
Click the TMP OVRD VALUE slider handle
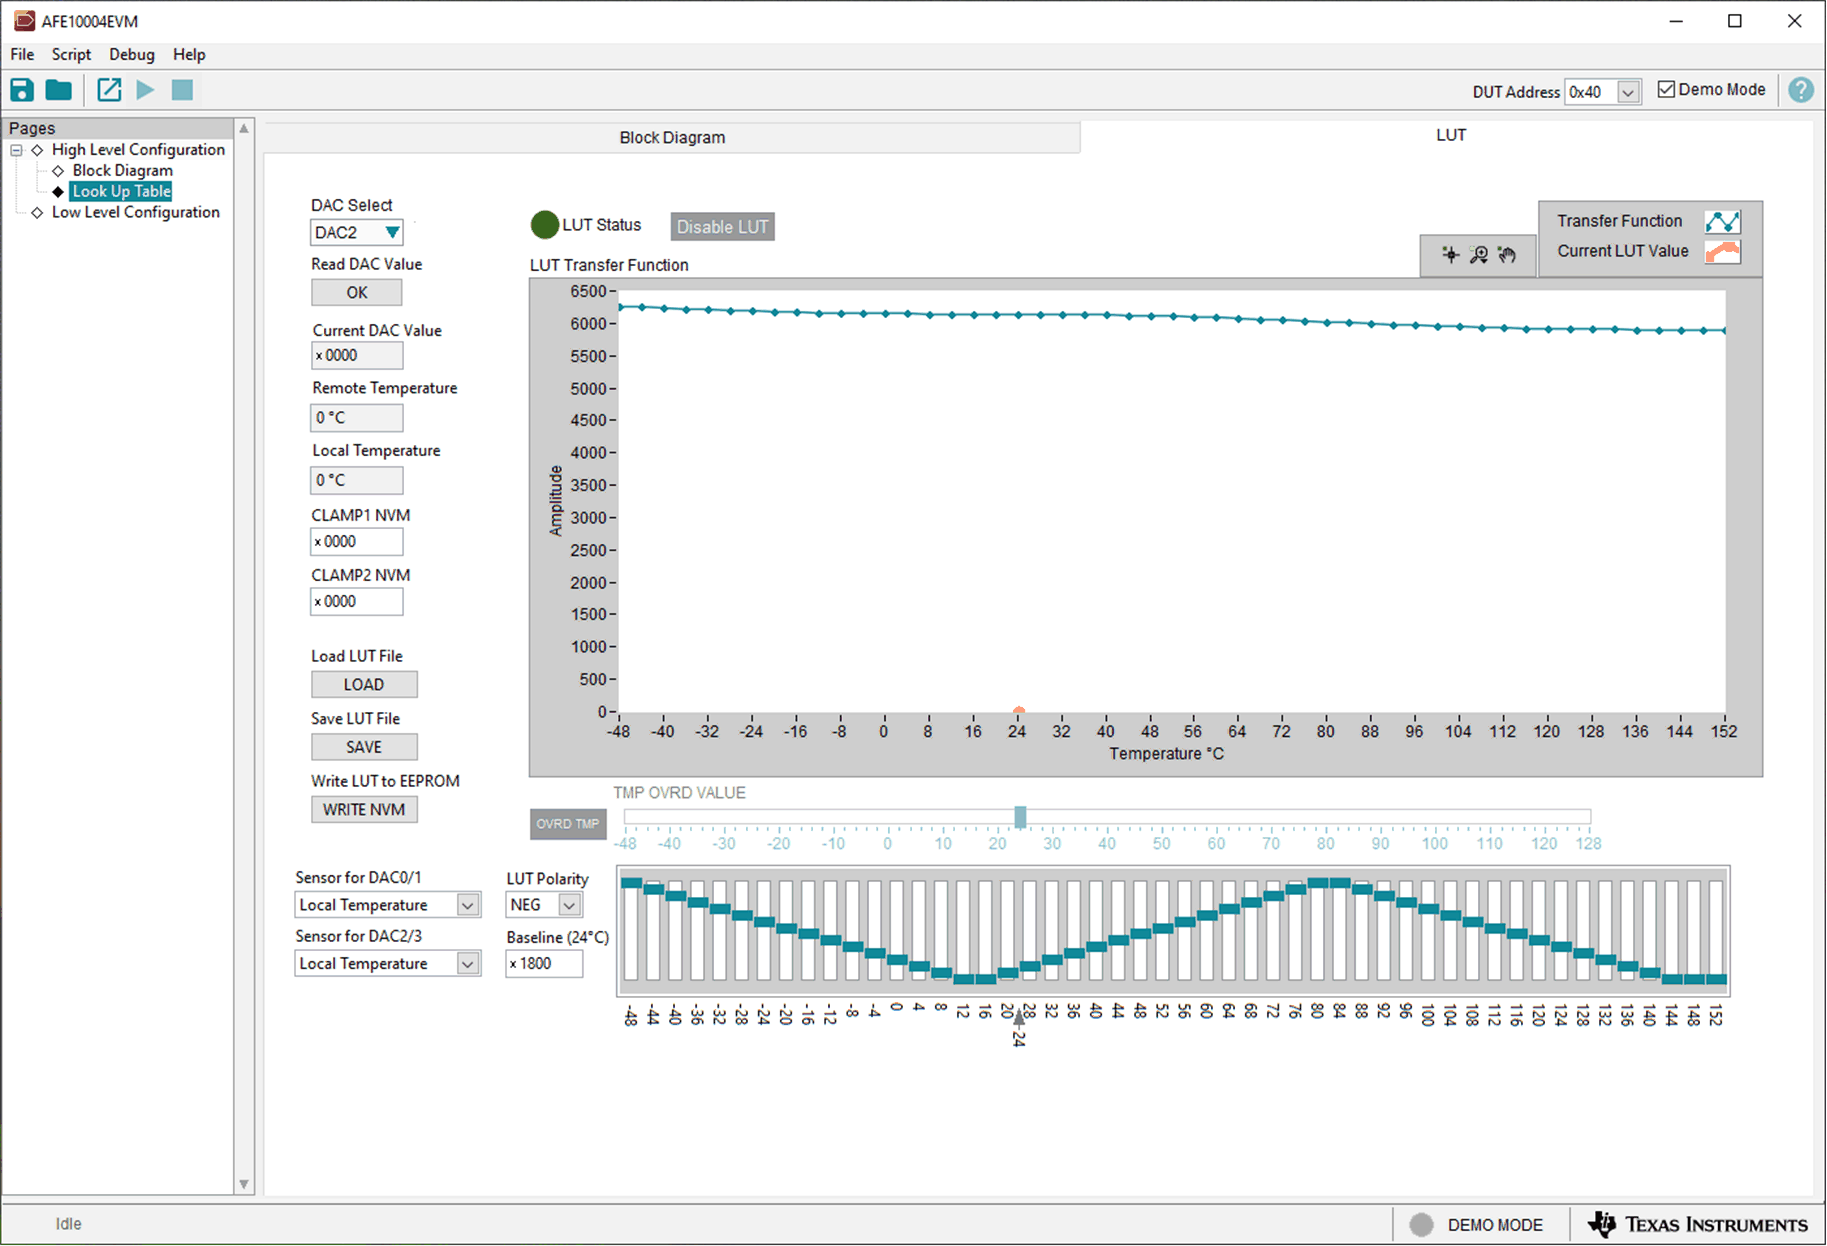pyautogui.click(x=1020, y=817)
